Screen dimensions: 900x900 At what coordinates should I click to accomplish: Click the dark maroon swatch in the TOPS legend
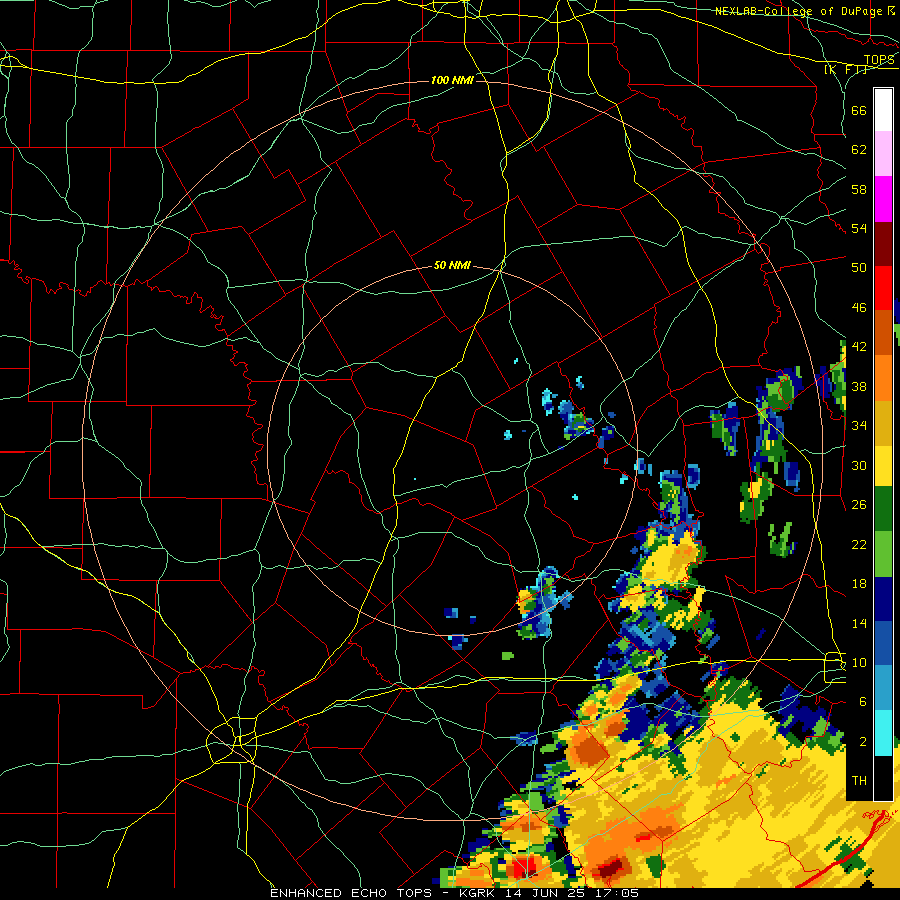[883, 244]
